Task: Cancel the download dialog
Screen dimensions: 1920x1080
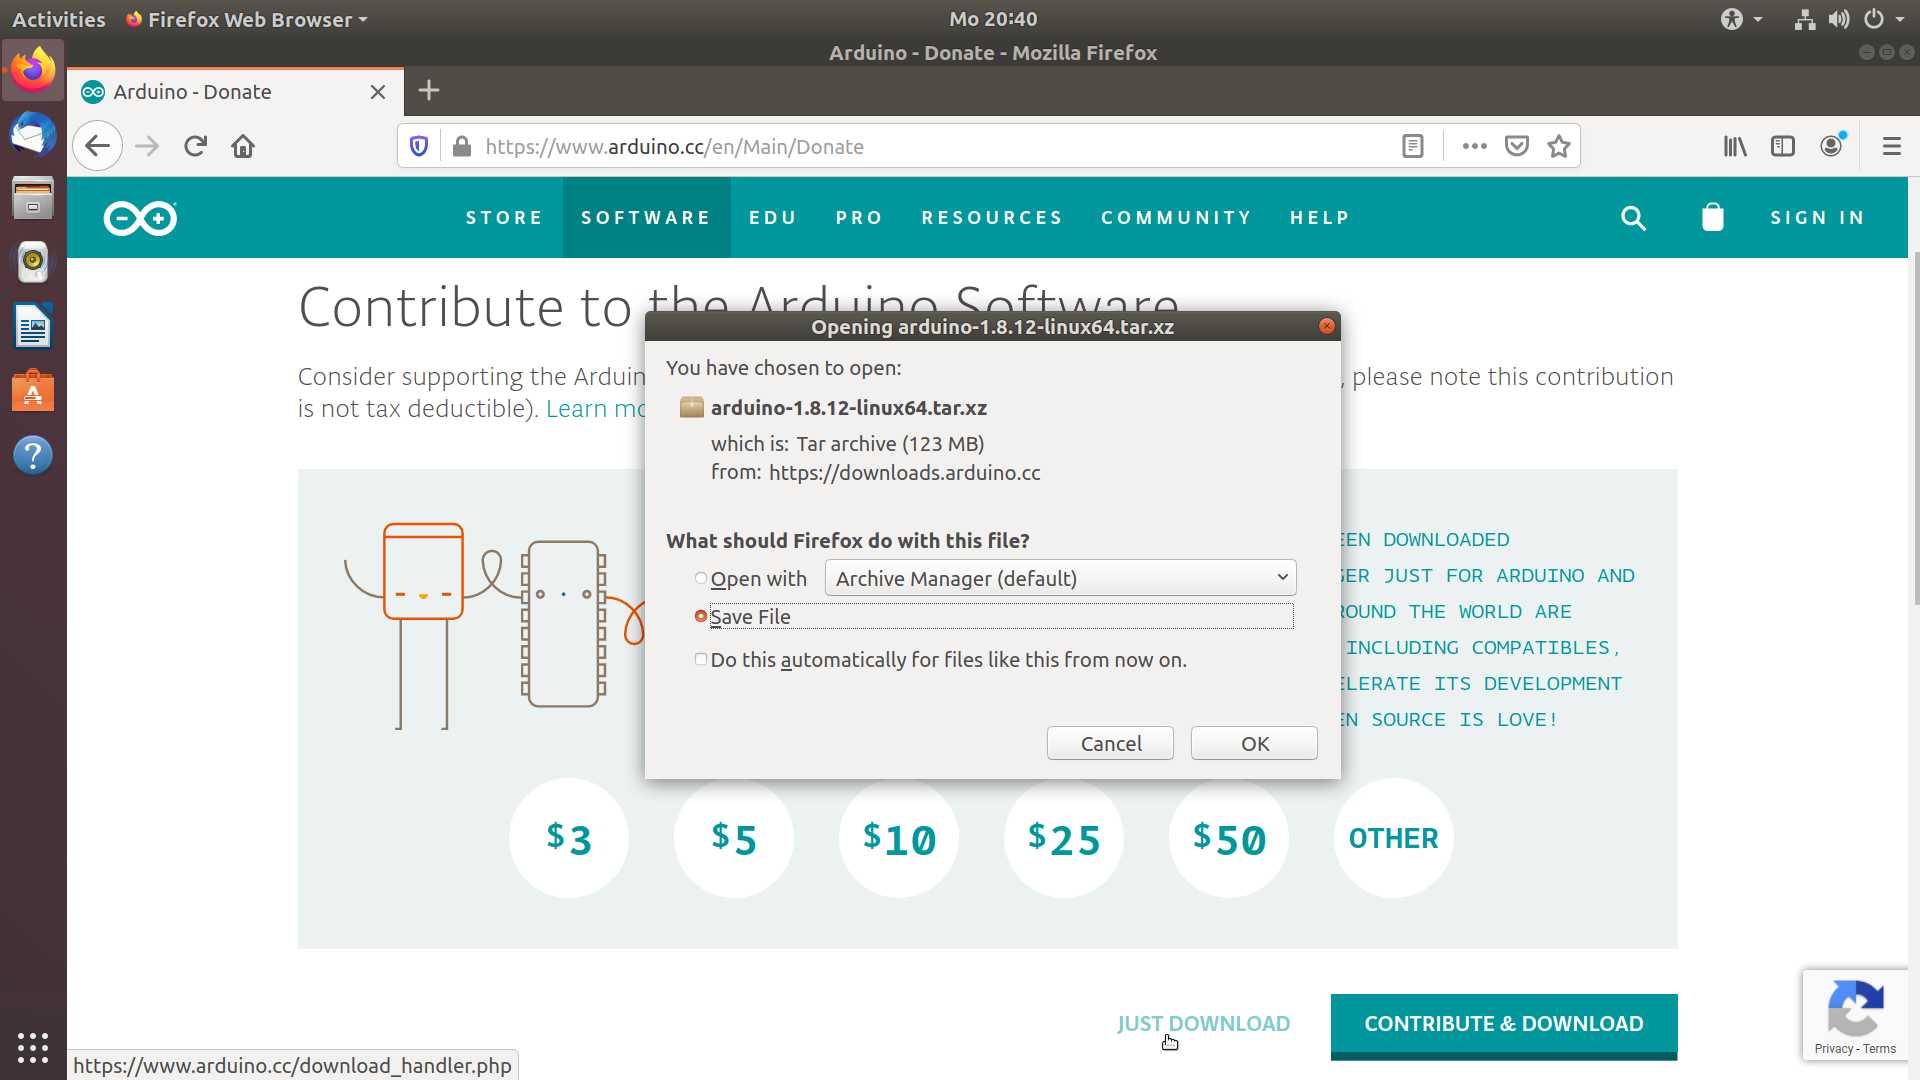Action: (x=1110, y=743)
